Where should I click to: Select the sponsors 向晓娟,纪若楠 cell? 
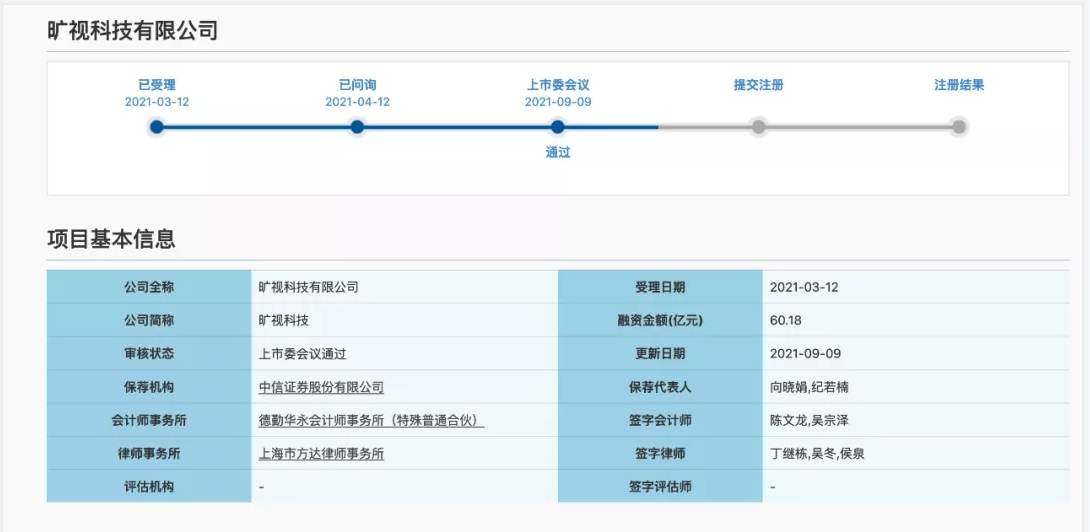tap(916, 387)
